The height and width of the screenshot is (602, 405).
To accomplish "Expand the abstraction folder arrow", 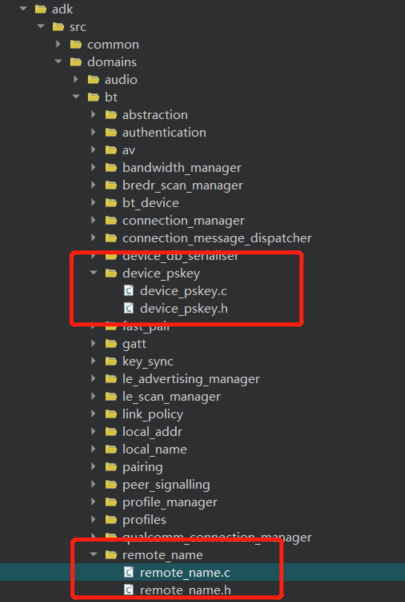I will click(x=93, y=114).
